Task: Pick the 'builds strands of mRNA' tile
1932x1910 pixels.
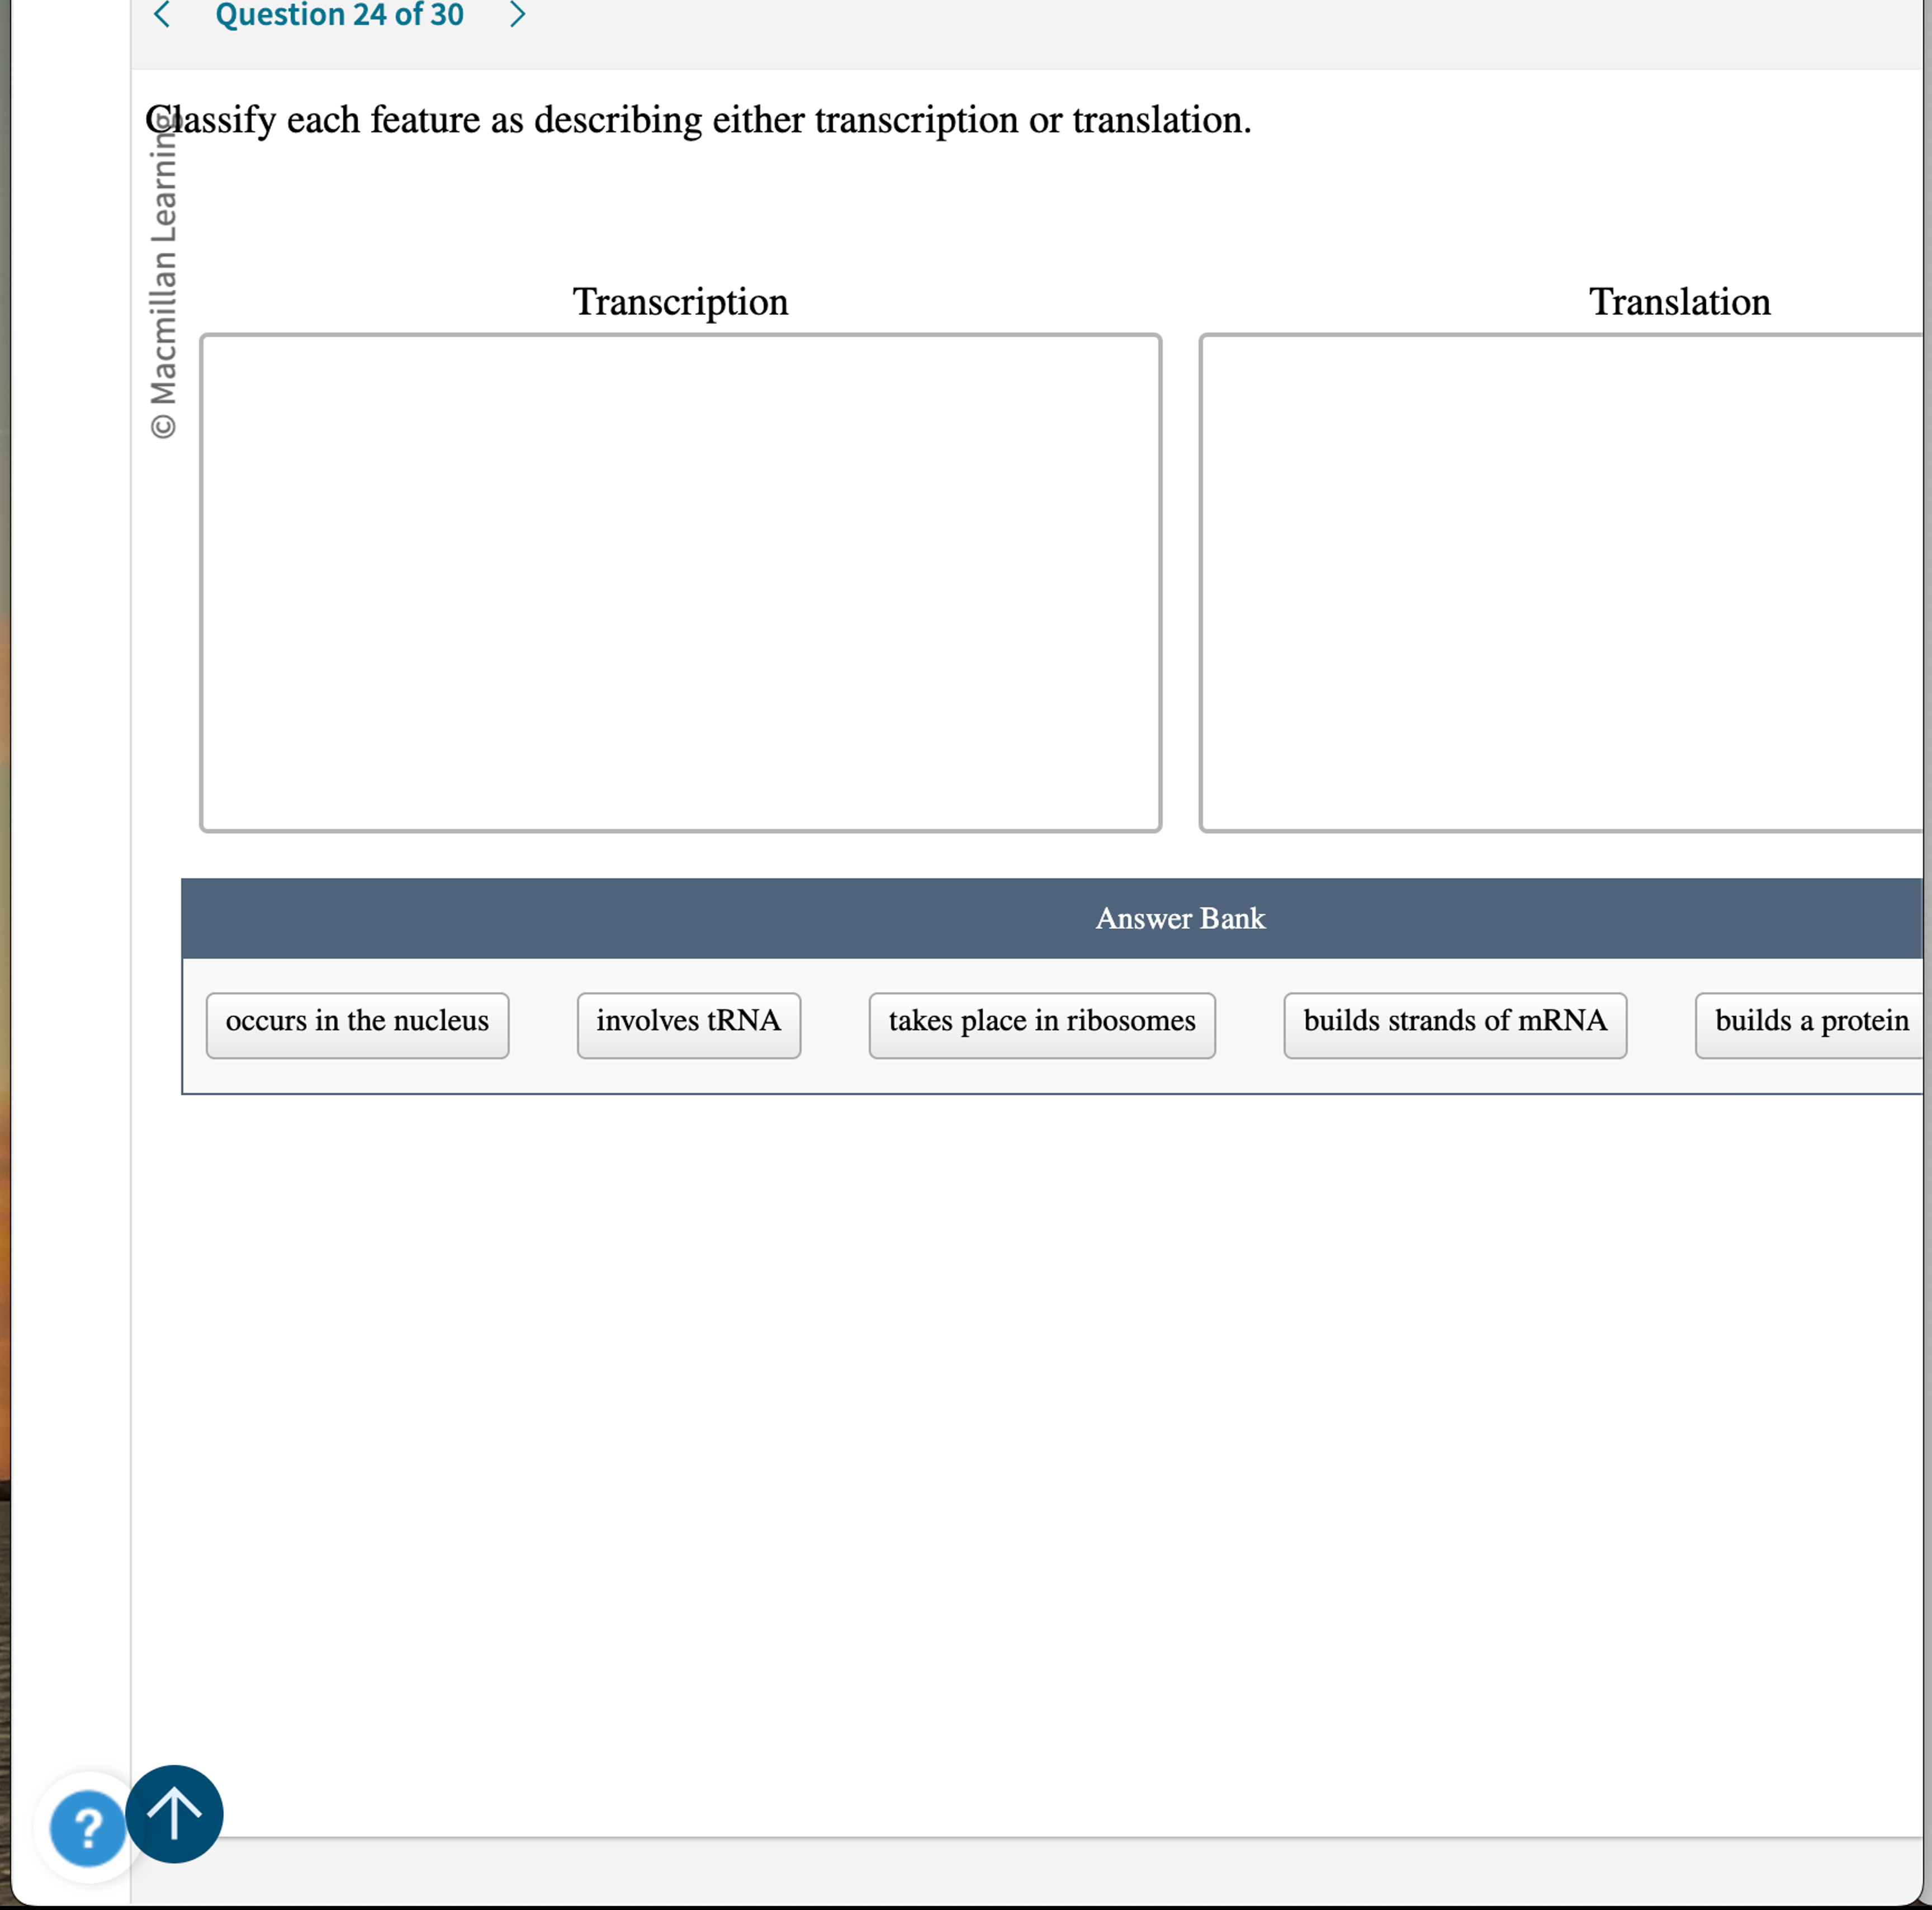Action: click(1455, 1025)
